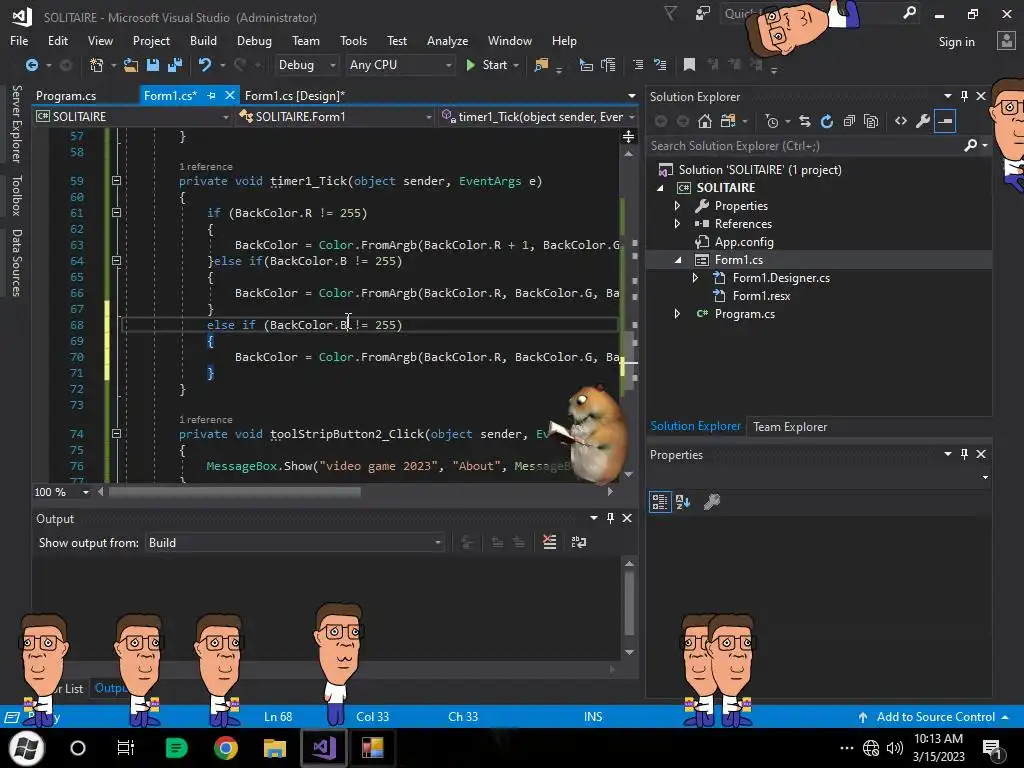Open the Build menu
1024x768 pixels.
point(203,40)
